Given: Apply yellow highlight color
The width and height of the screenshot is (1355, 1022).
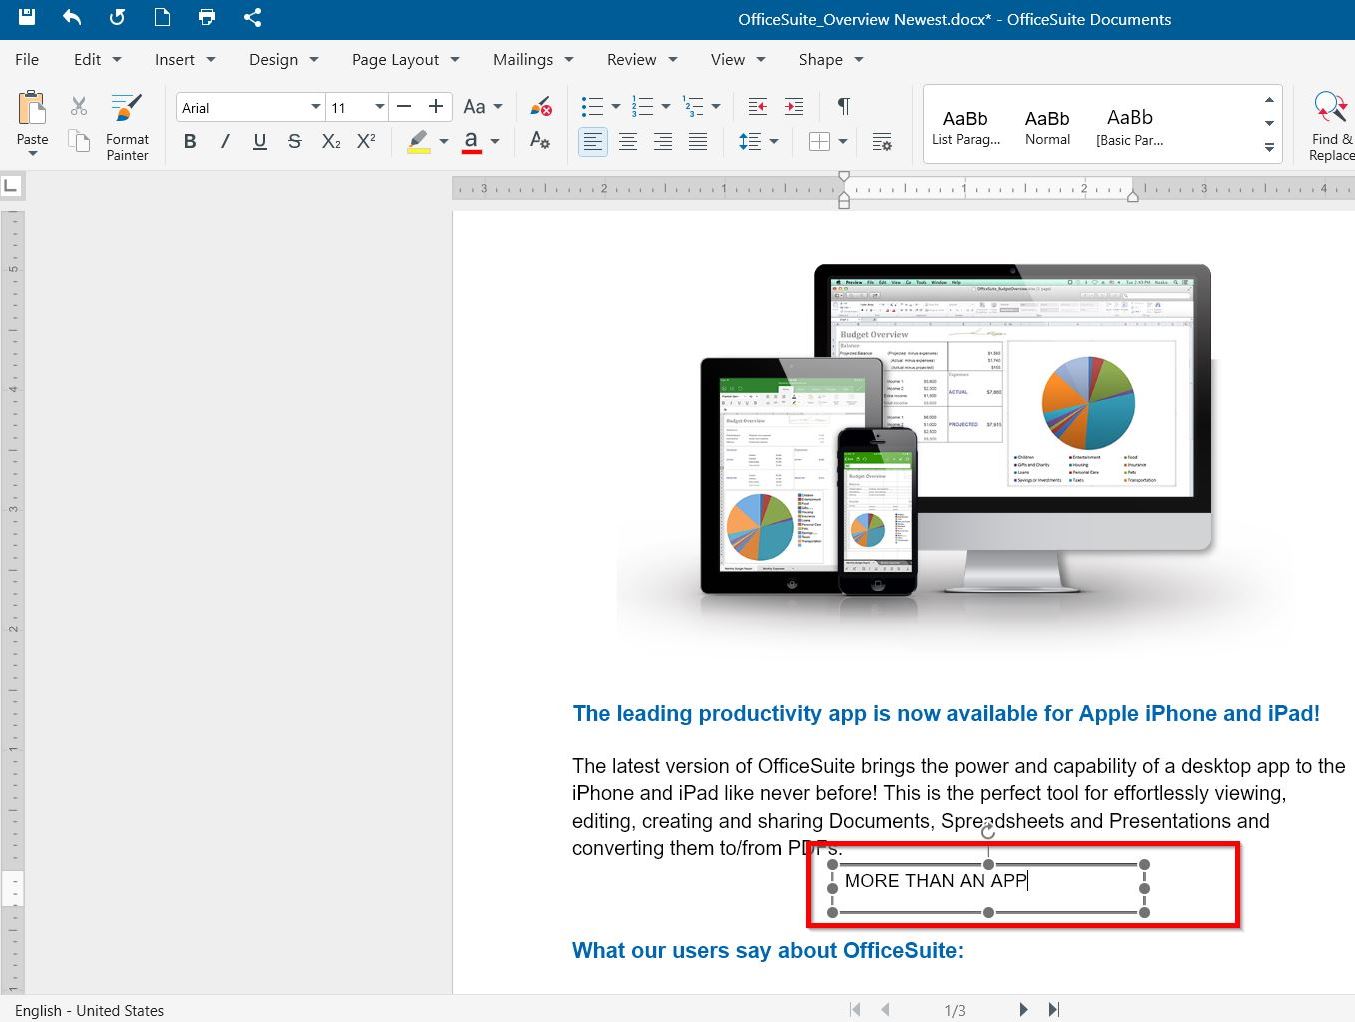Looking at the screenshot, I should (x=419, y=141).
